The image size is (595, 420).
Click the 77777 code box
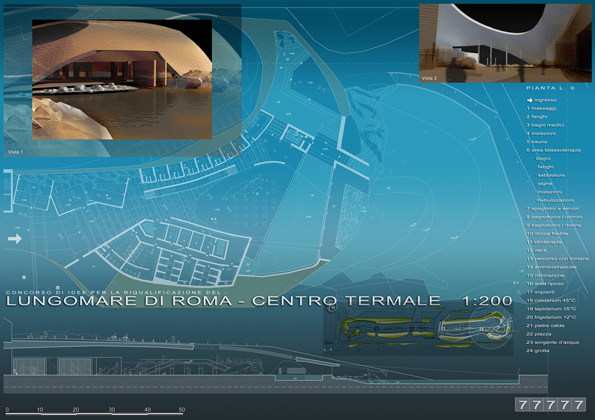(x=550, y=404)
